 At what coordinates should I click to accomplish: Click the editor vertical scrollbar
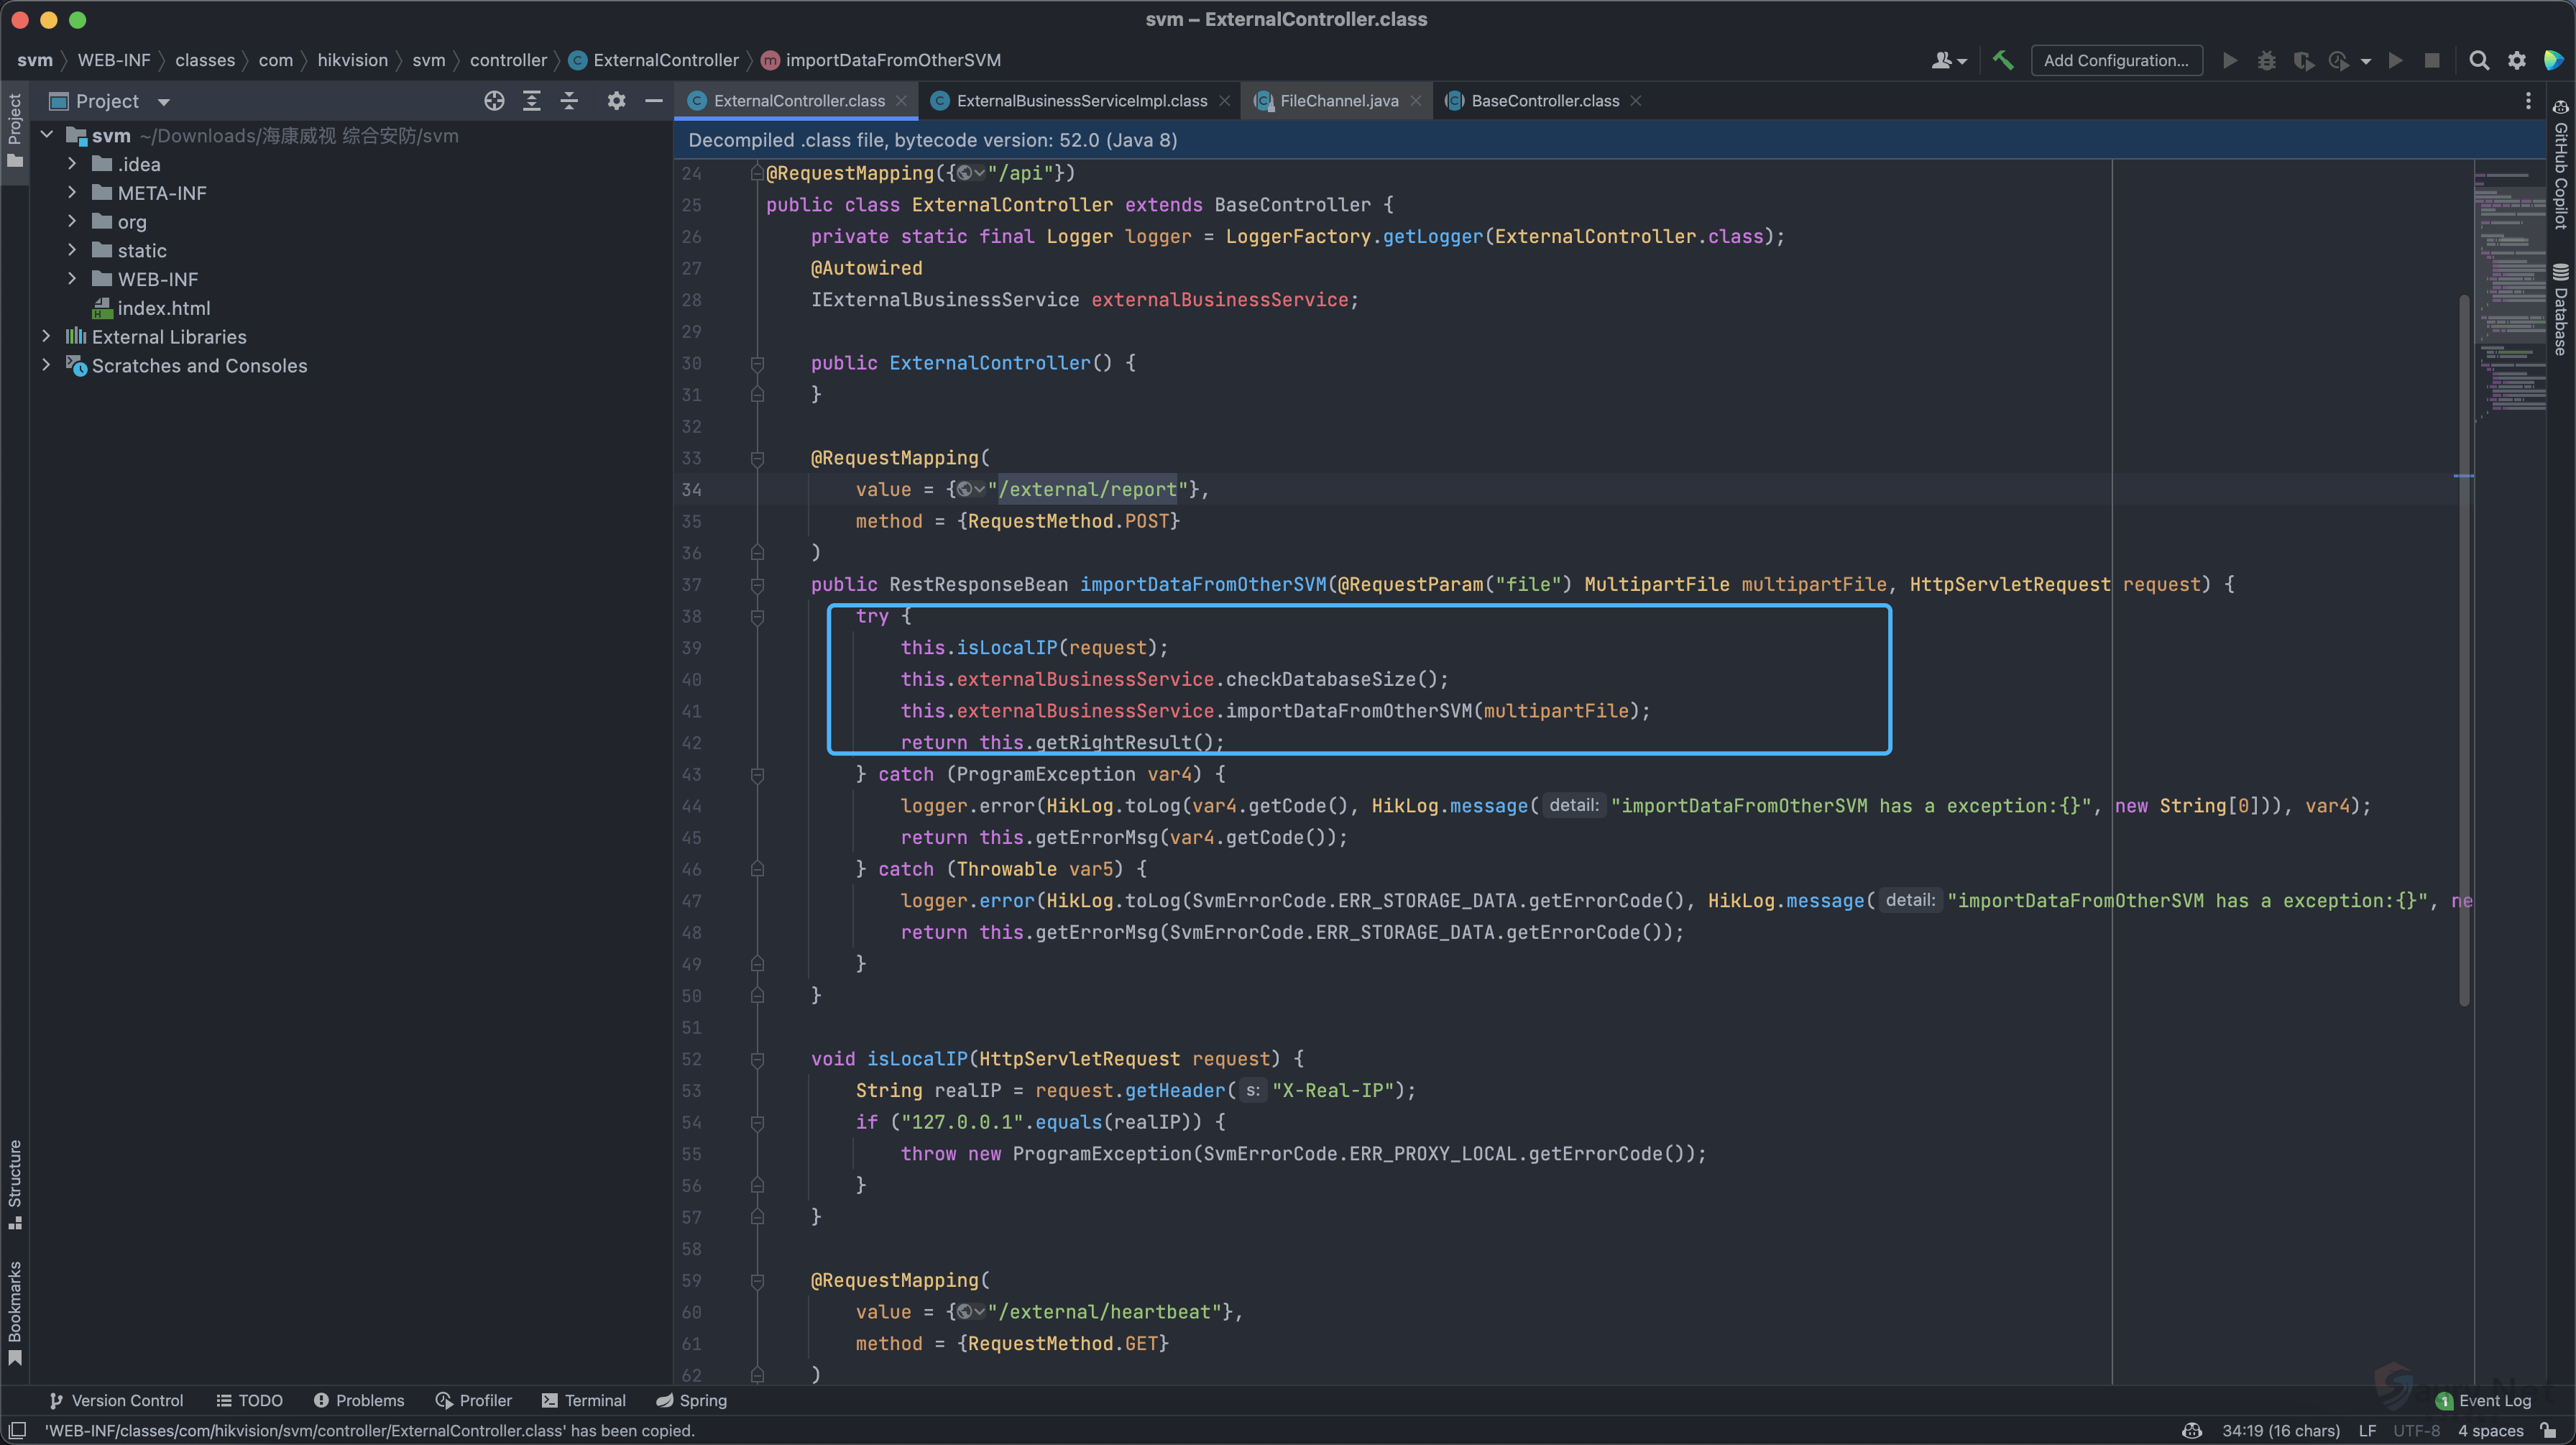coord(2464,650)
